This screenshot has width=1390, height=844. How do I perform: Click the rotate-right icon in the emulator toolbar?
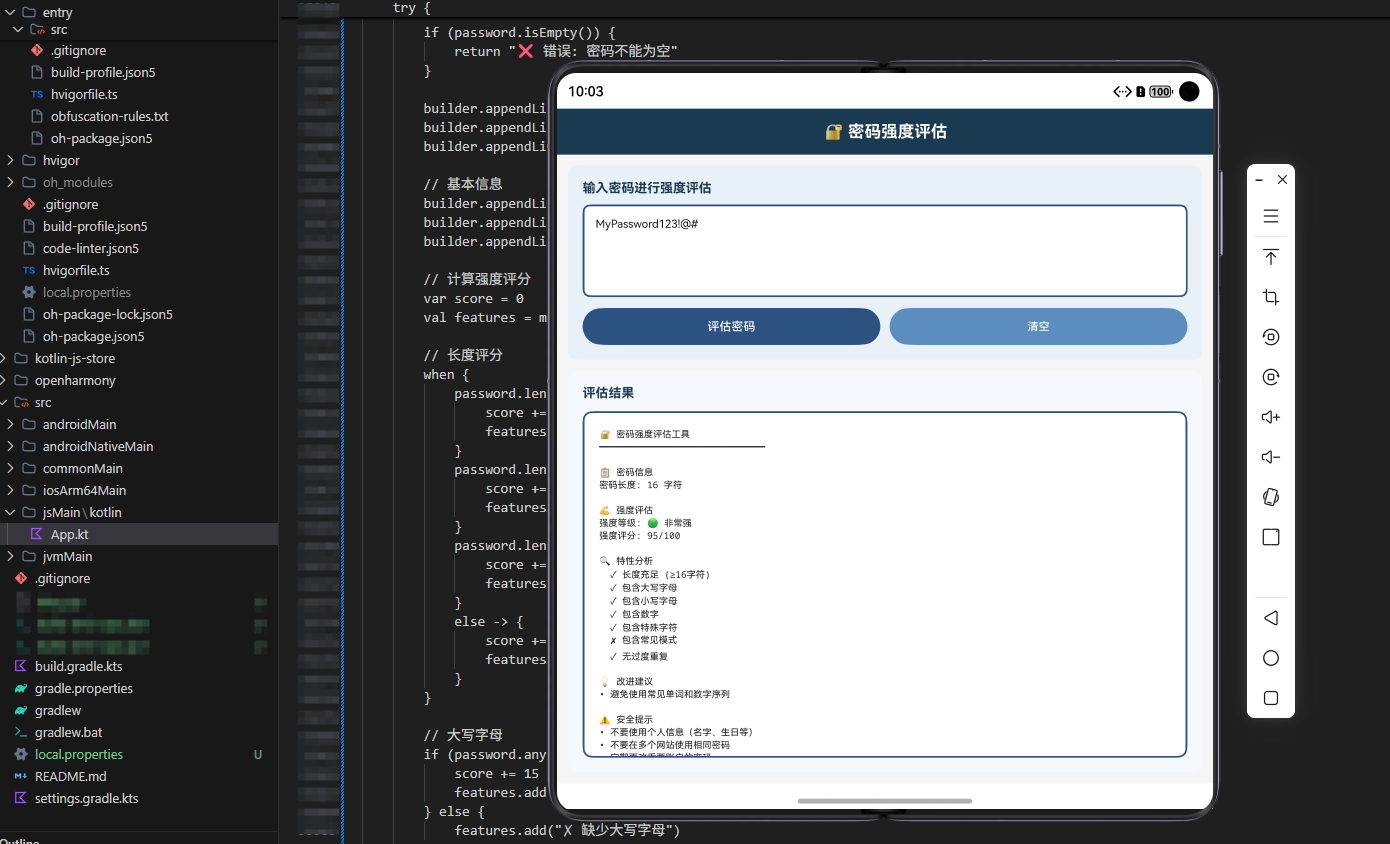pyautogui.click(x=1271, y=377)
